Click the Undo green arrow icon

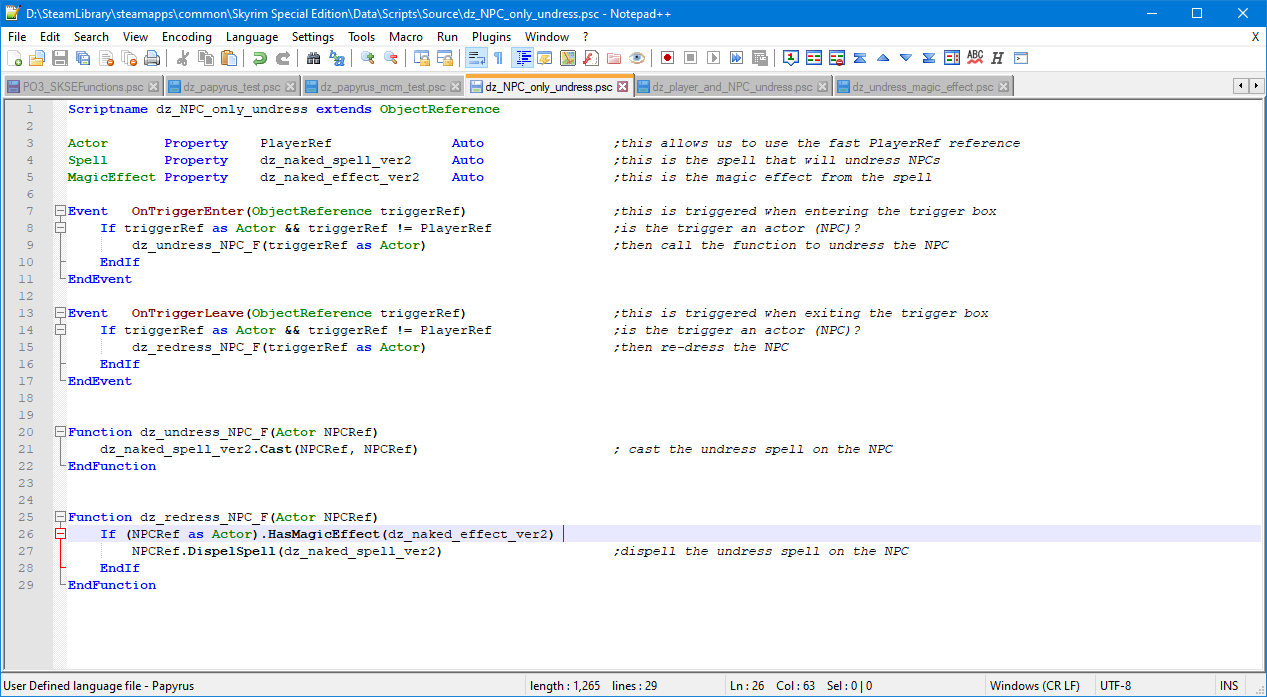point(259,58)
